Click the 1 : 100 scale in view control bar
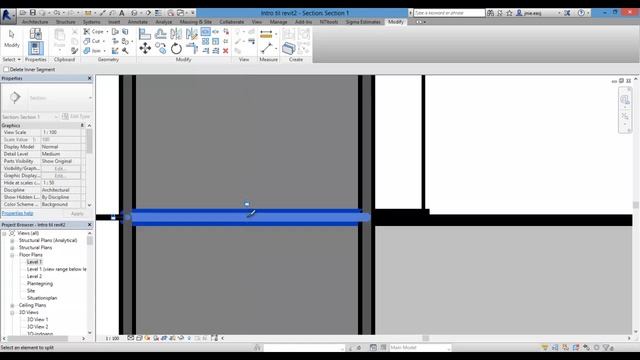Viewport: 640px width, 360px height. click(112, 338)
